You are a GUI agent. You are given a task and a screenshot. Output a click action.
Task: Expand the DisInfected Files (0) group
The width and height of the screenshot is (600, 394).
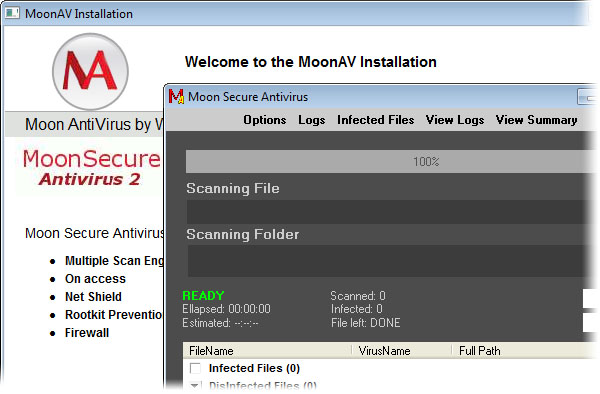coord(195,385)
